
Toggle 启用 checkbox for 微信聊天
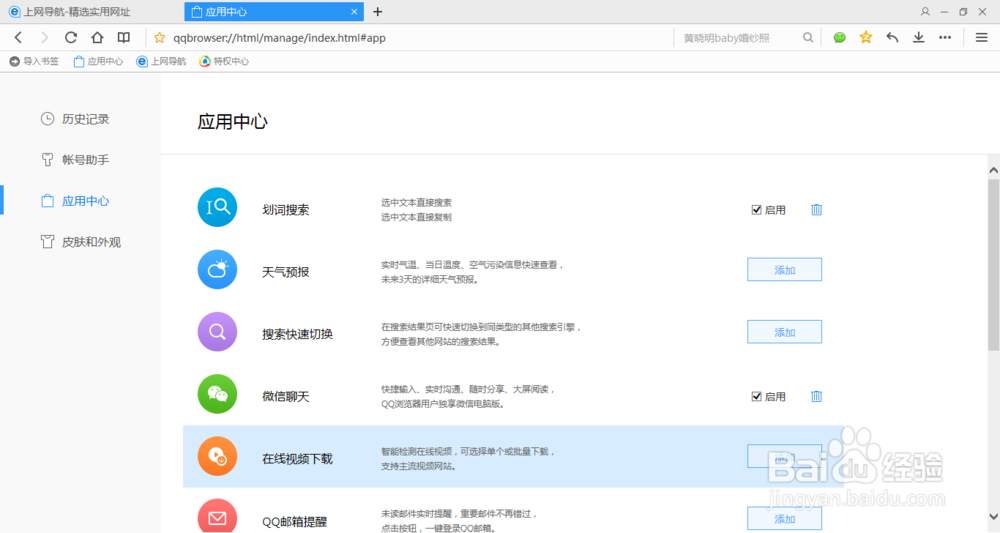pos(756,397)
